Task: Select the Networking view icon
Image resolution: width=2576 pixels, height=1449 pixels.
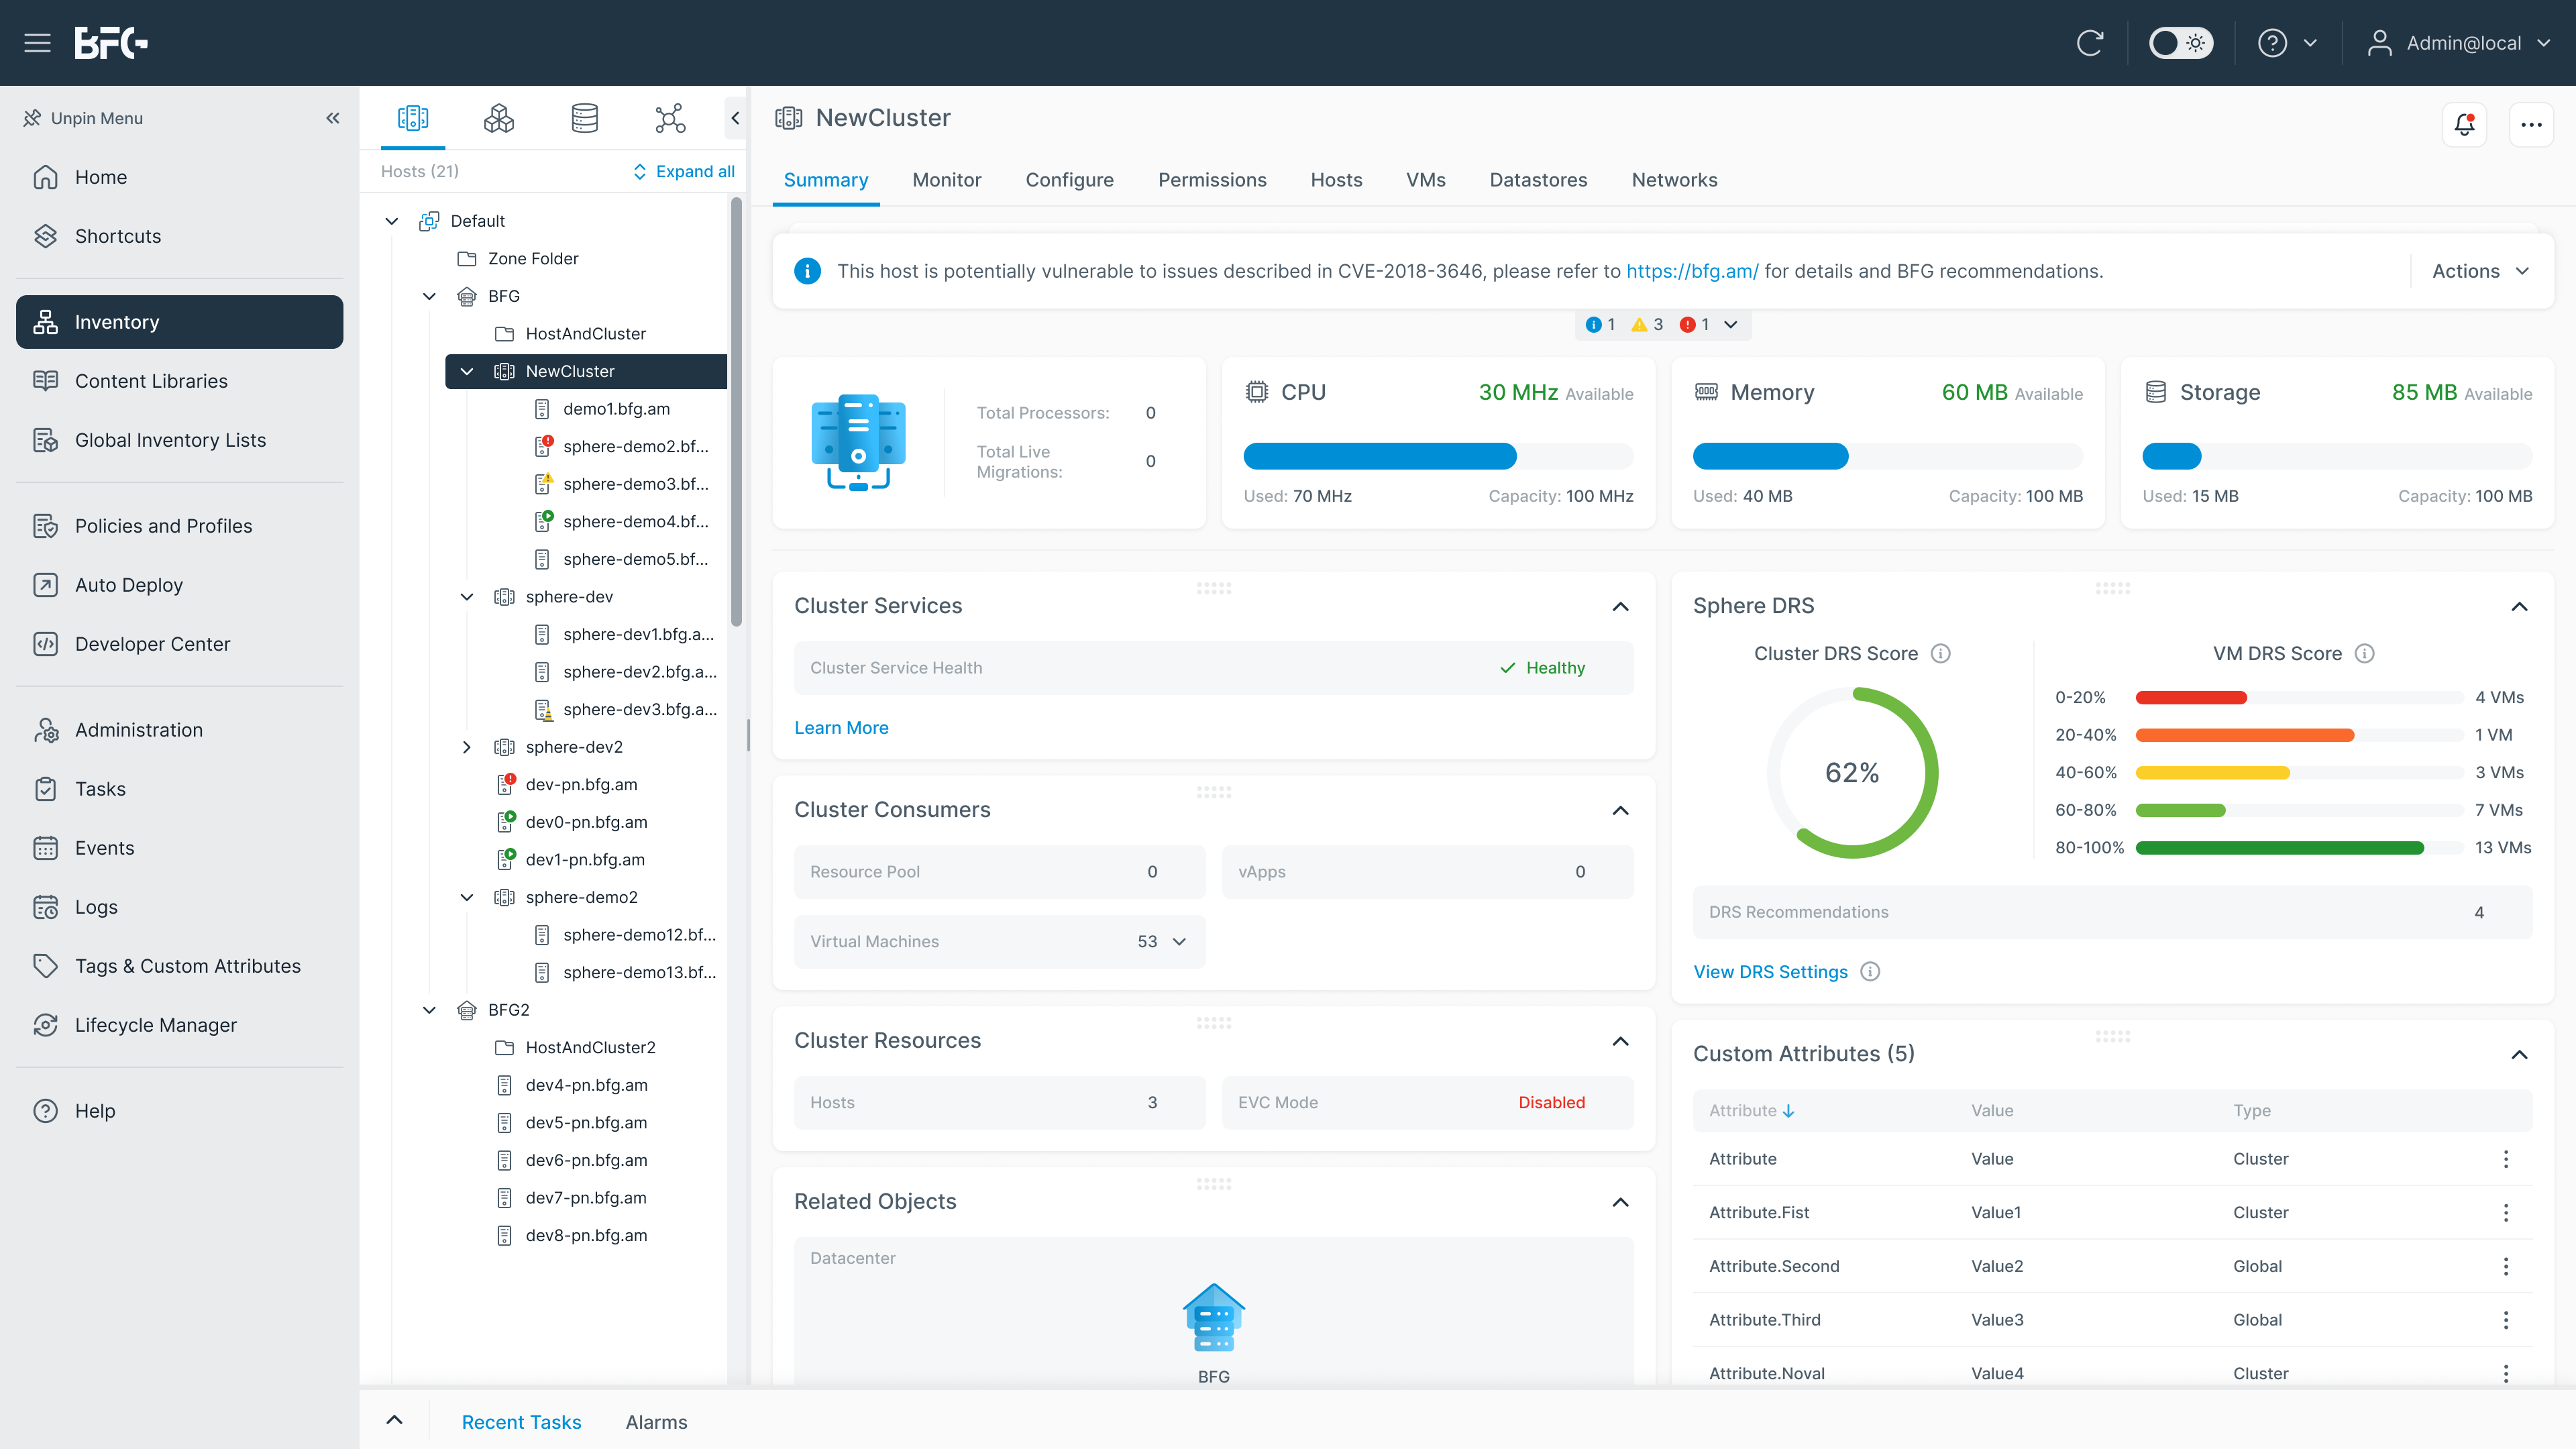Action: point(670,118)
